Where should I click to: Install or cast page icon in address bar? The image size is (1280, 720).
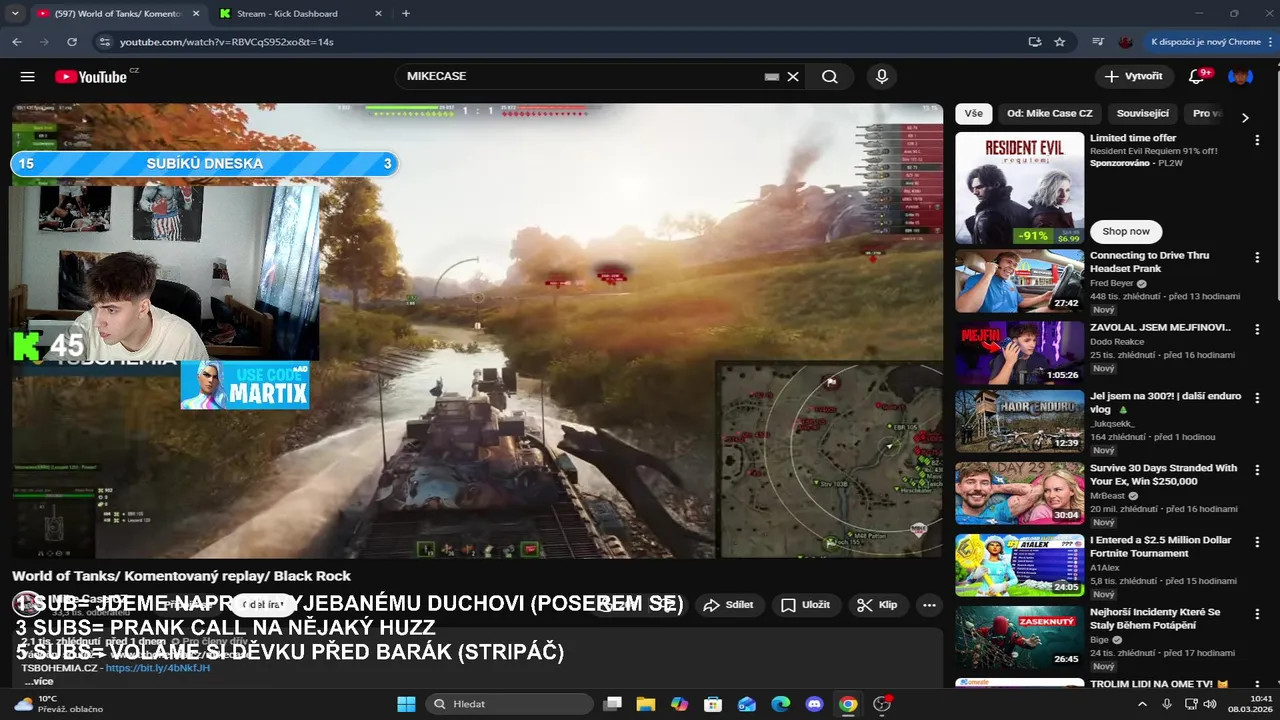point(1035,42)
